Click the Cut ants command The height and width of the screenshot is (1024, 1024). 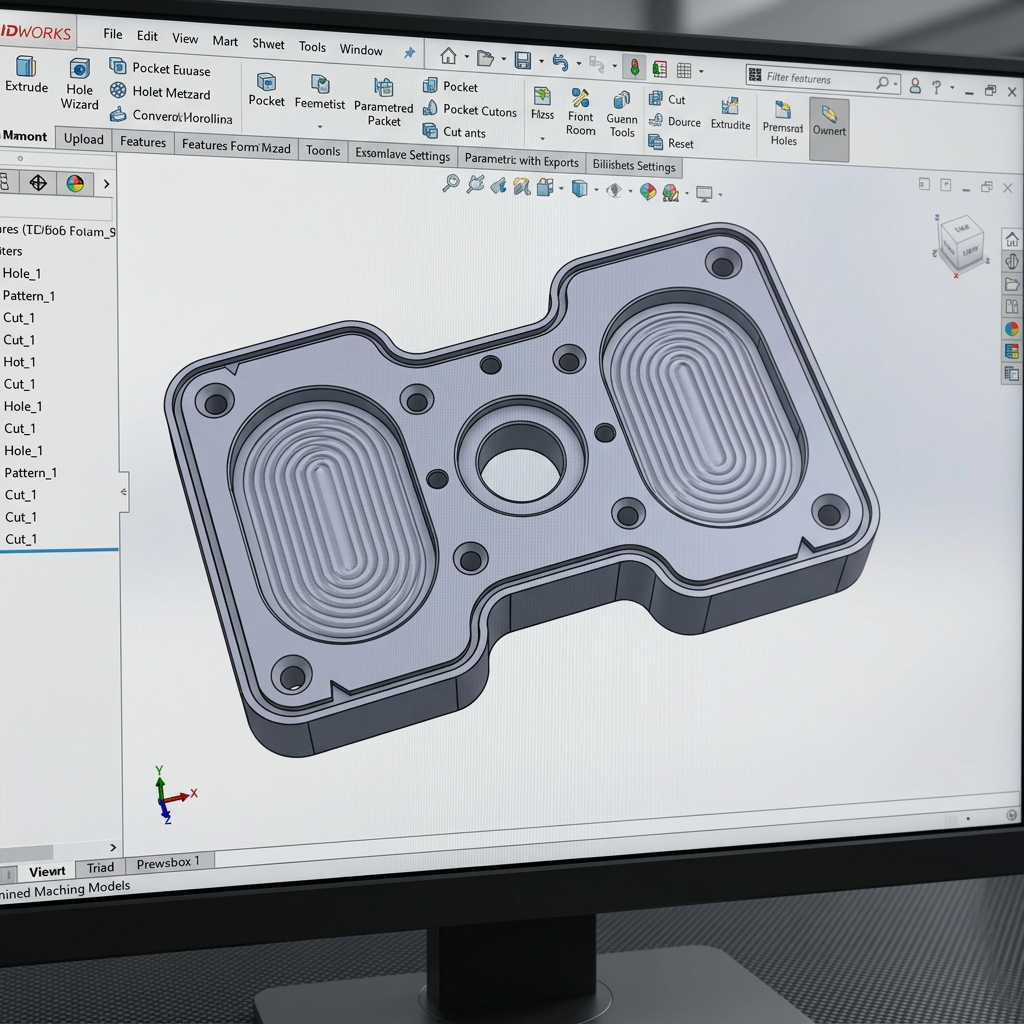click(x=454, y=131)
